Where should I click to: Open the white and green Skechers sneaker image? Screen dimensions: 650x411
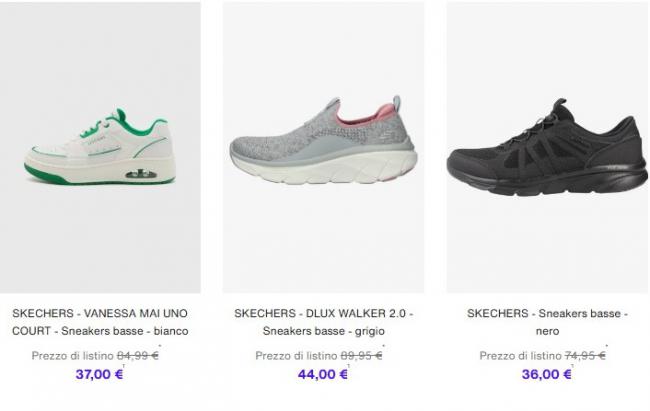tap(100, 148)
